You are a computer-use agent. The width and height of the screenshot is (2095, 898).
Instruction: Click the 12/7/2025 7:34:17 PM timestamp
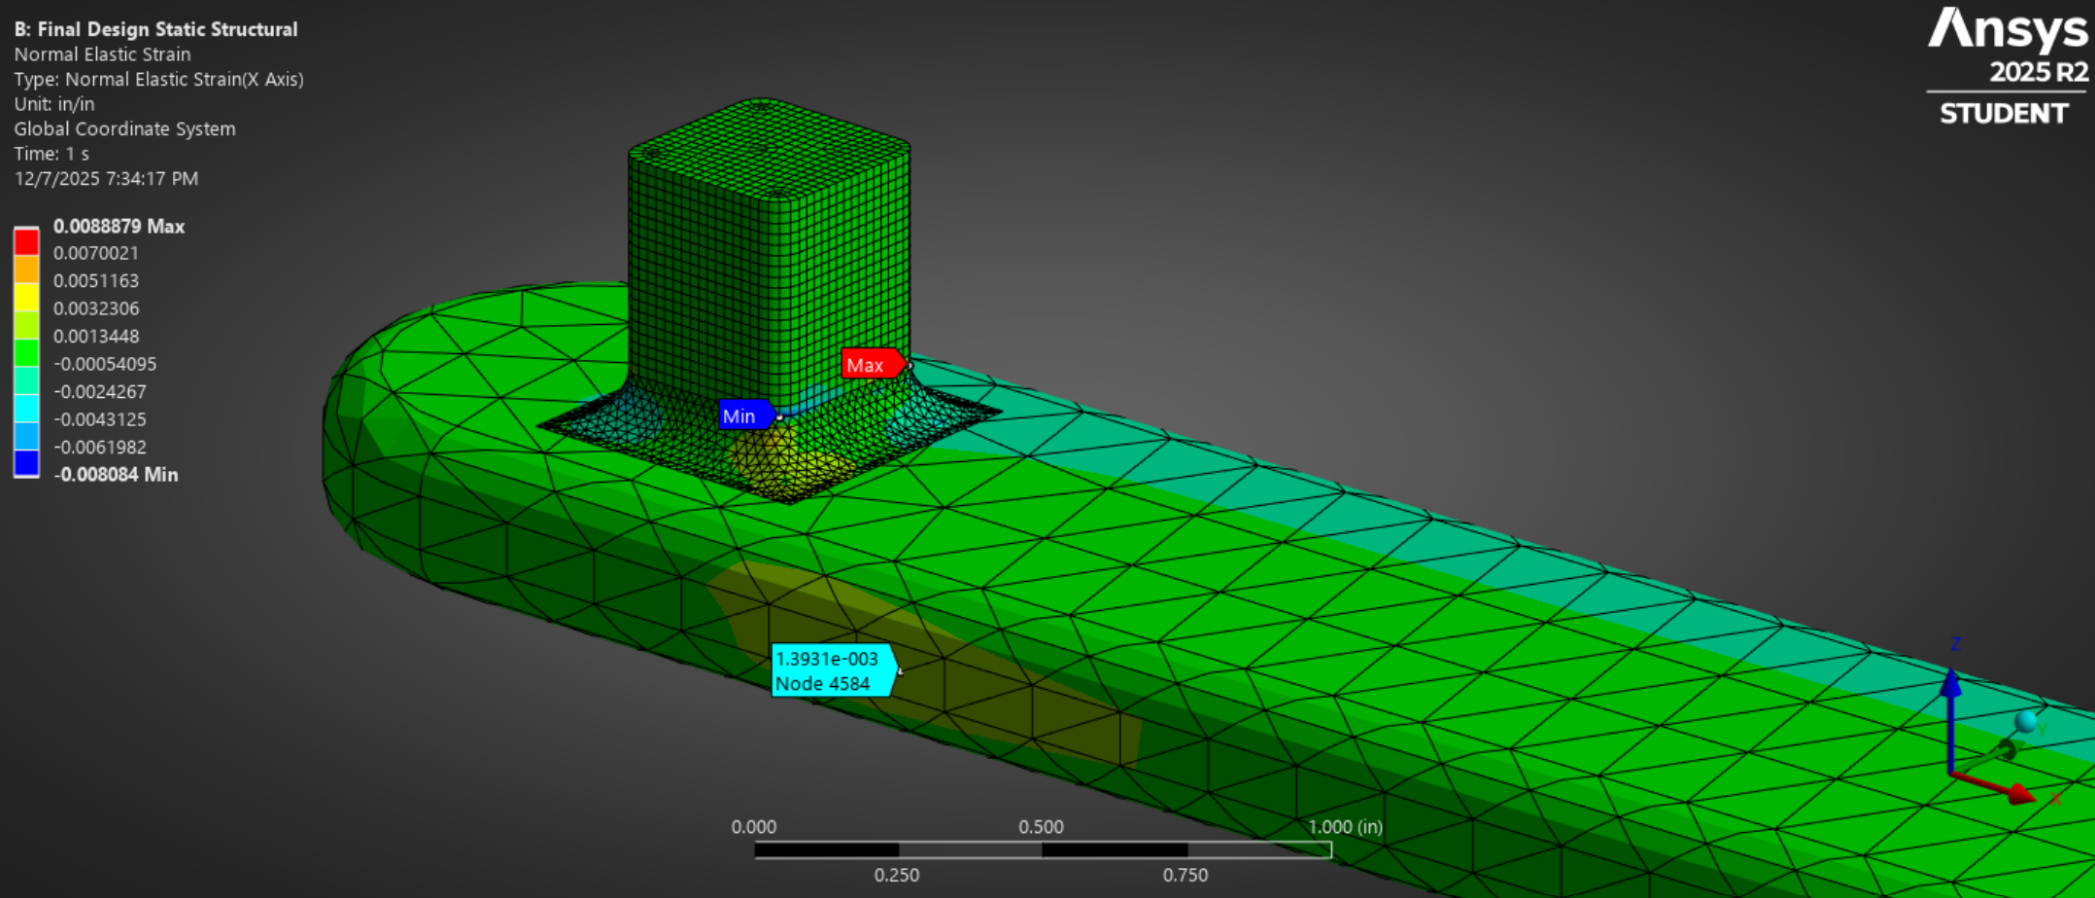(106, 179)
